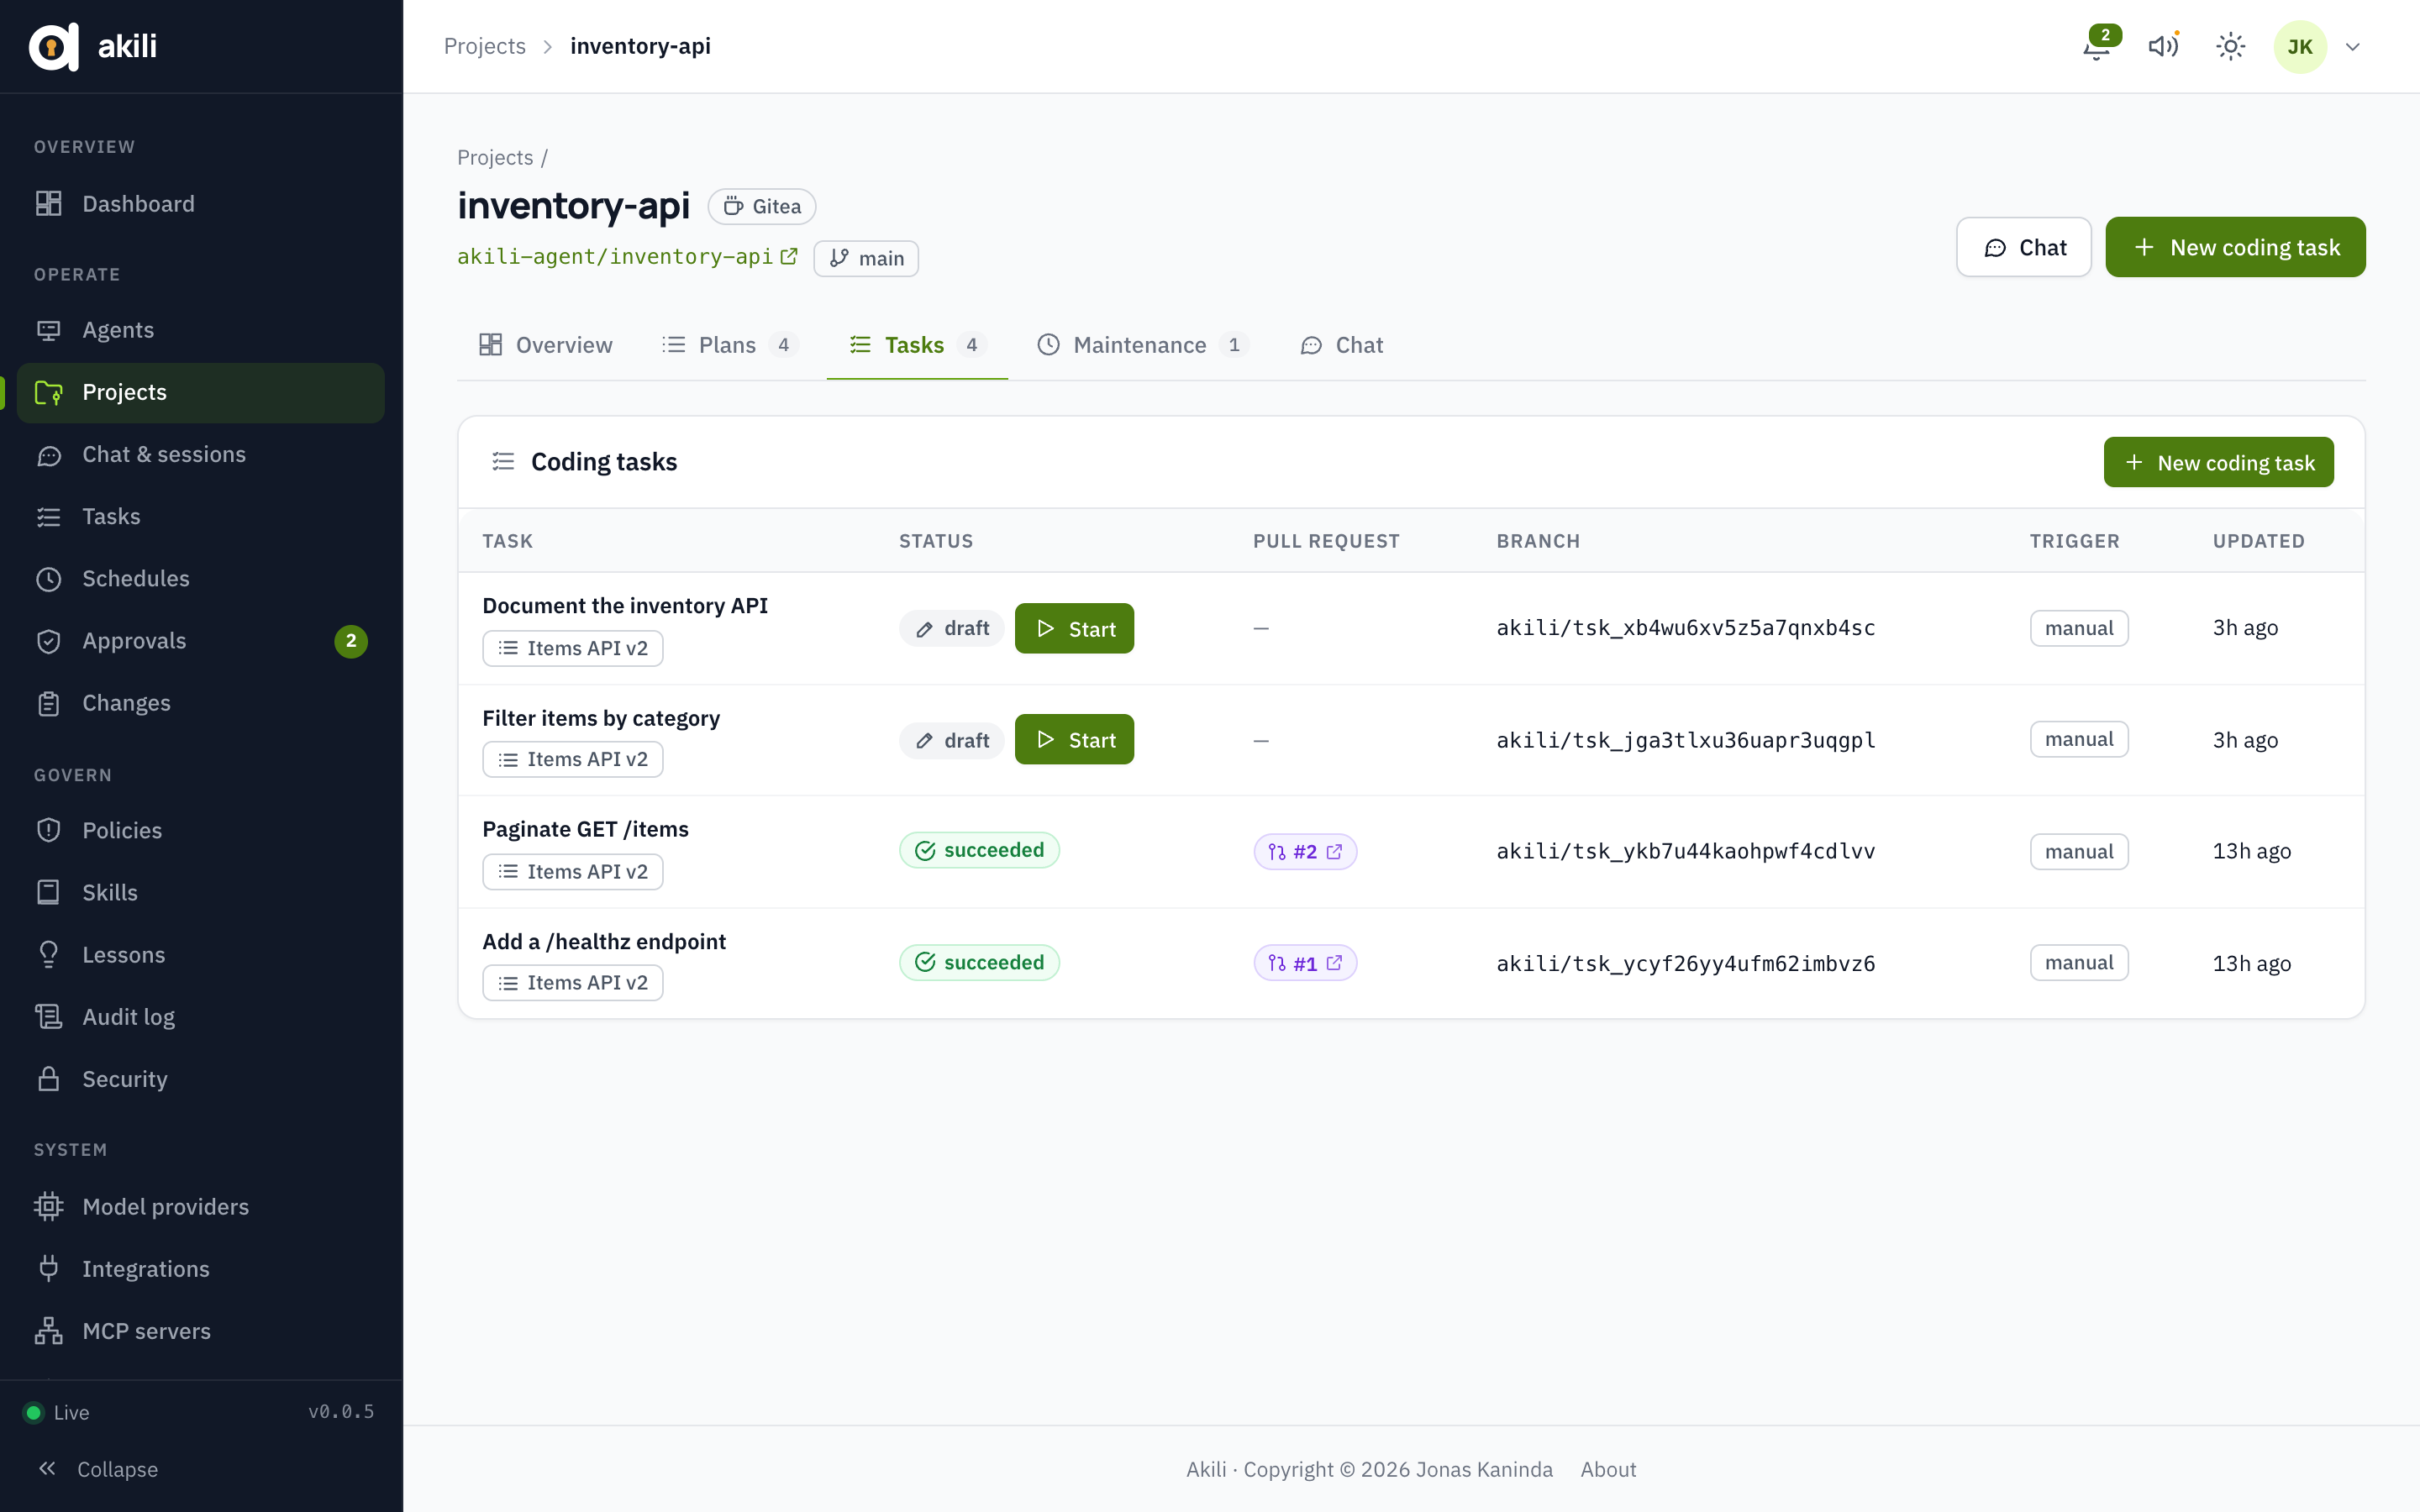Open Agents in the sidebar

[x=201, y=330]
